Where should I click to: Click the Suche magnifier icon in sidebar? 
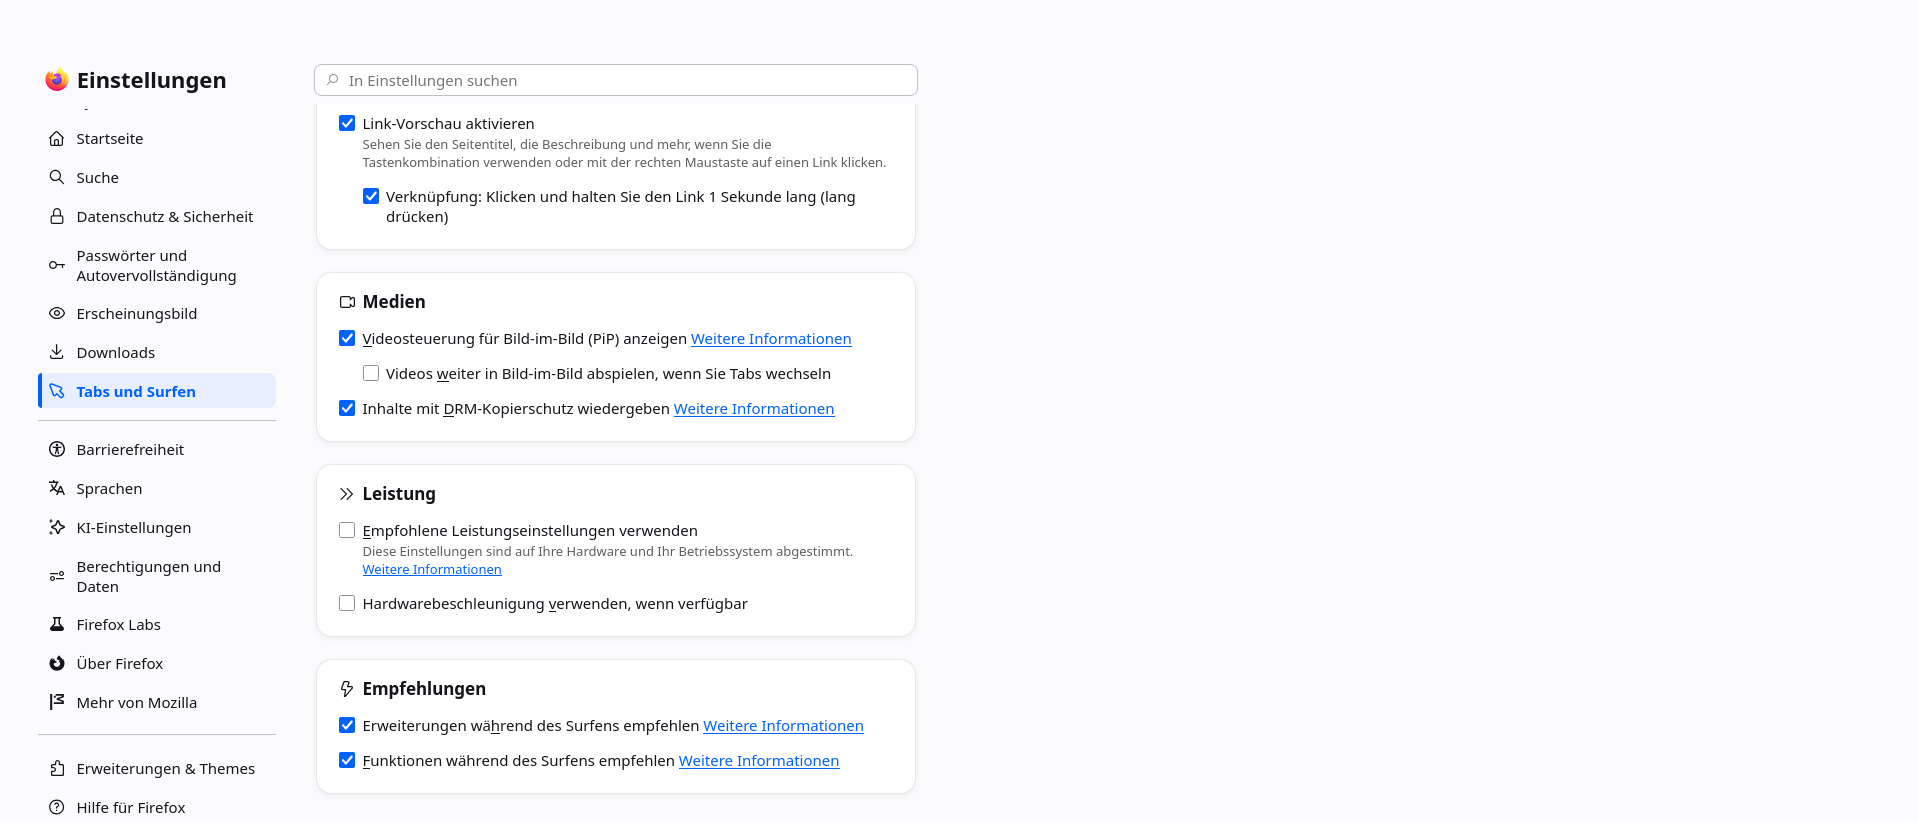(57, 178)
